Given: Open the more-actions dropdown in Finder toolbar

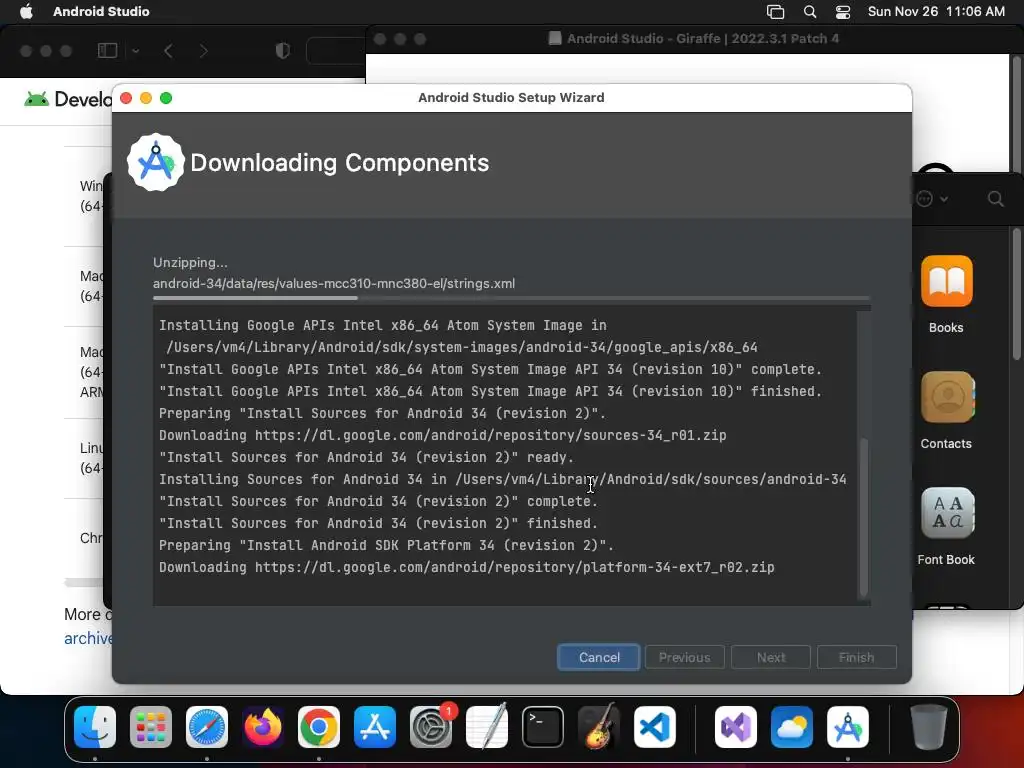Looking at the screenshot, I should coord(932,199).
